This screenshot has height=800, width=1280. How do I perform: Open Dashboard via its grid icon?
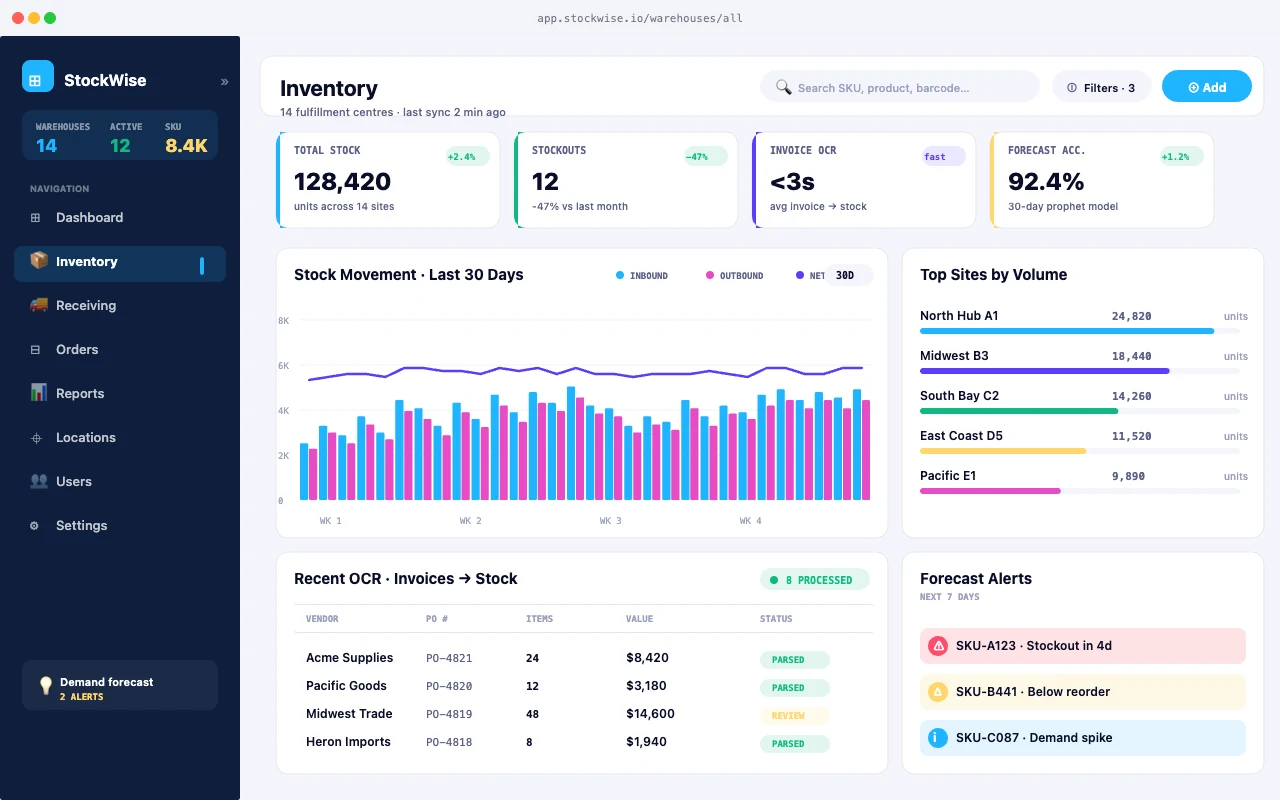[x=36, y=218]
